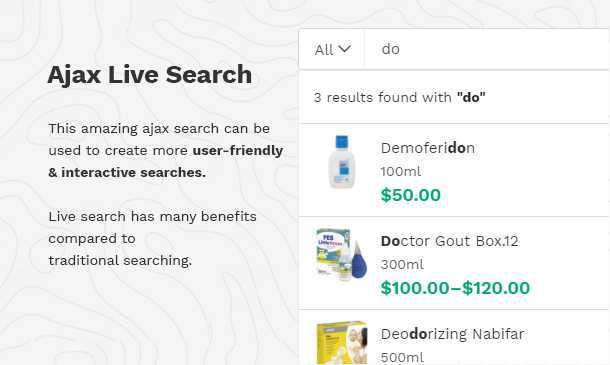Click the bold "user-friendly" text
This screenshot has height=365, width=610.
pos(238,151)
